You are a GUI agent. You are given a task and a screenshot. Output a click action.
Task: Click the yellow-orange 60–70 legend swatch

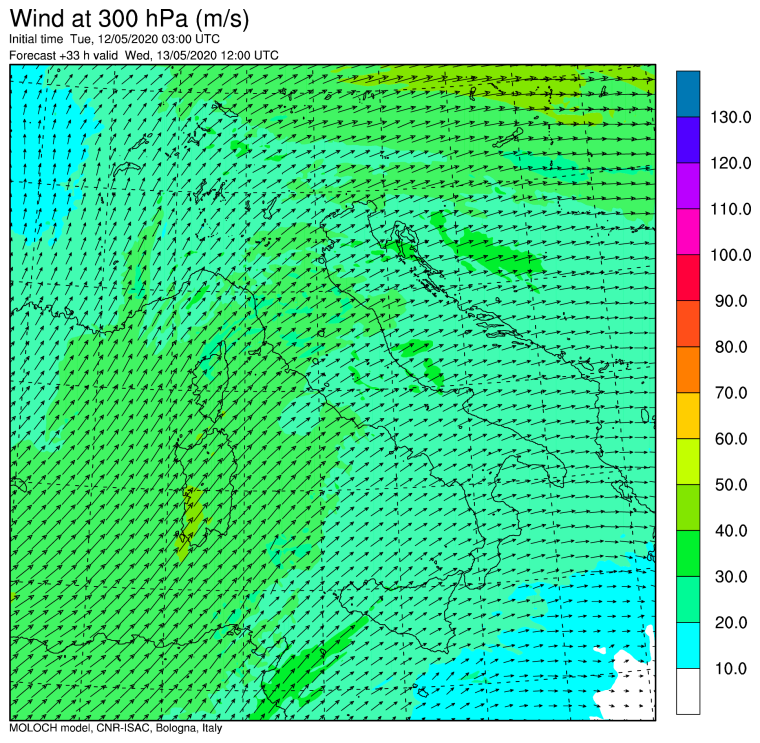(x=688, y=416)
